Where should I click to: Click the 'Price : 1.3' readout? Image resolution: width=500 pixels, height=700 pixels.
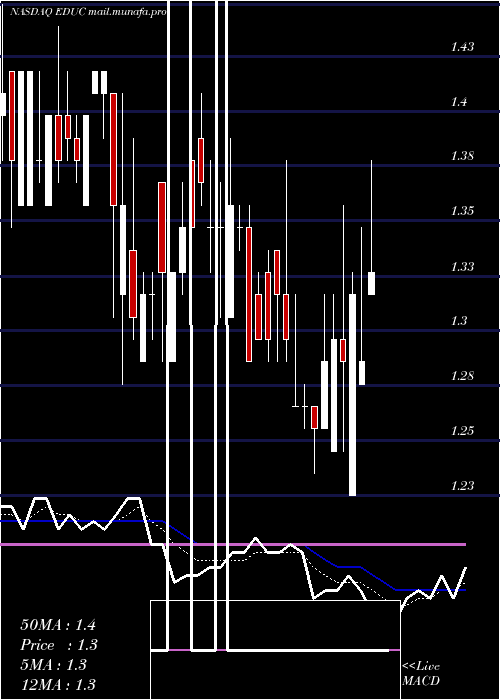[59, 645]
